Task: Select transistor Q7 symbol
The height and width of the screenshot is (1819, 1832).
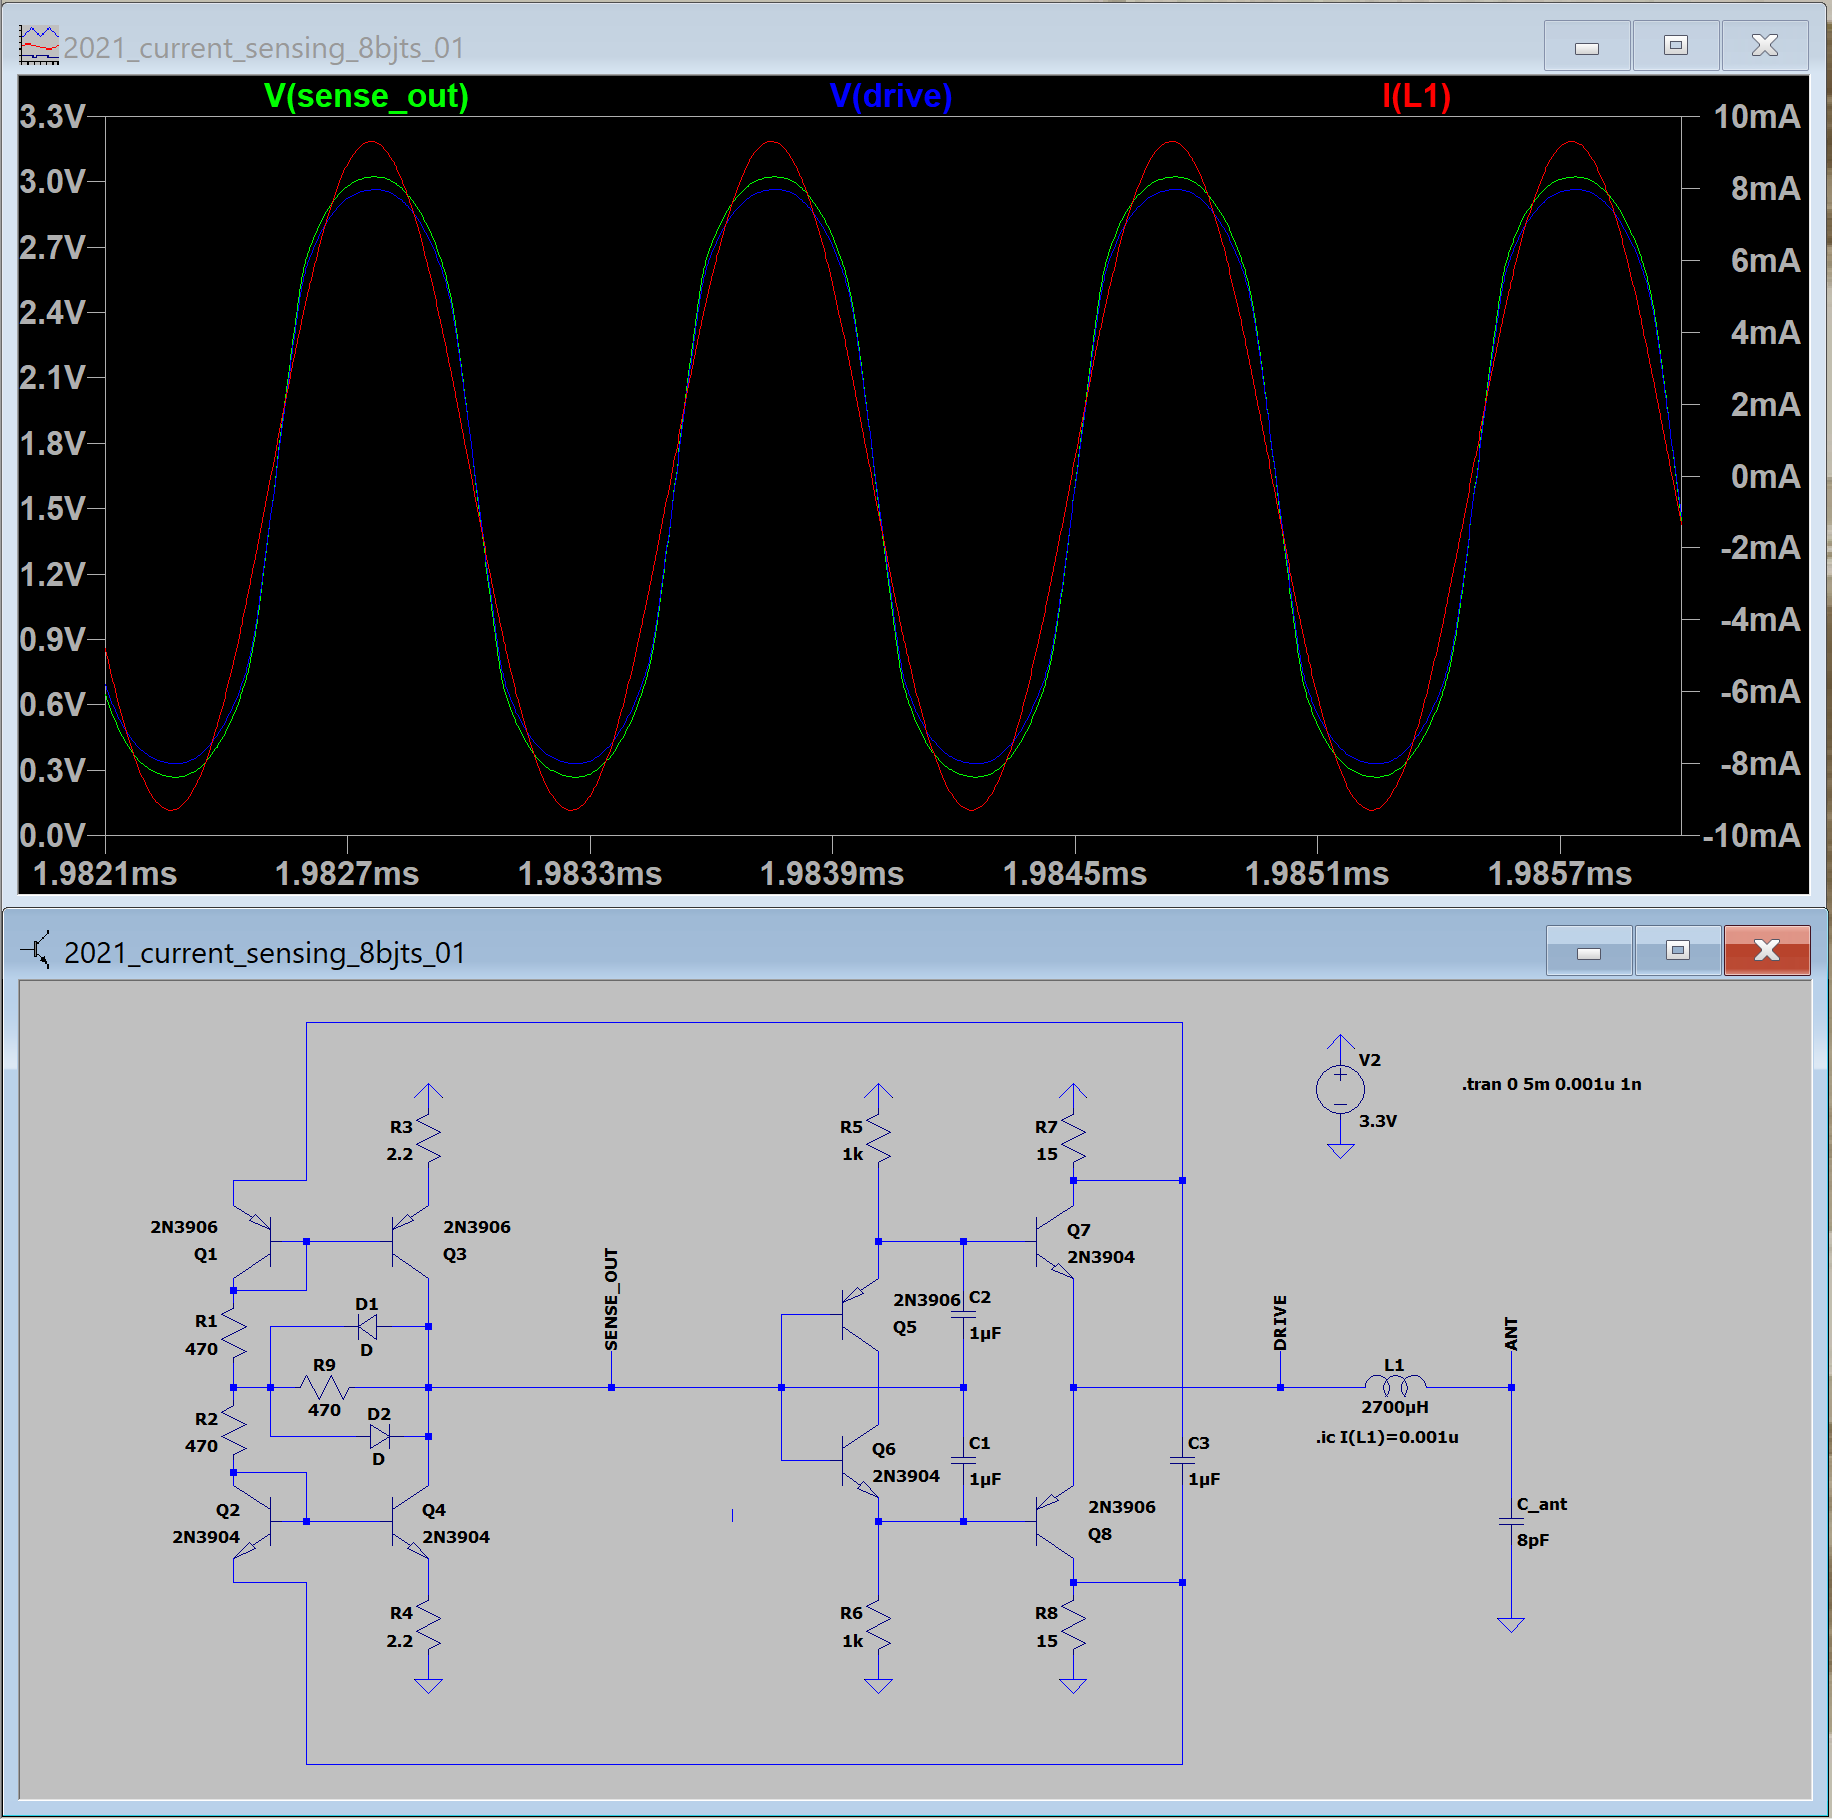Action: click(1055, 1241)
